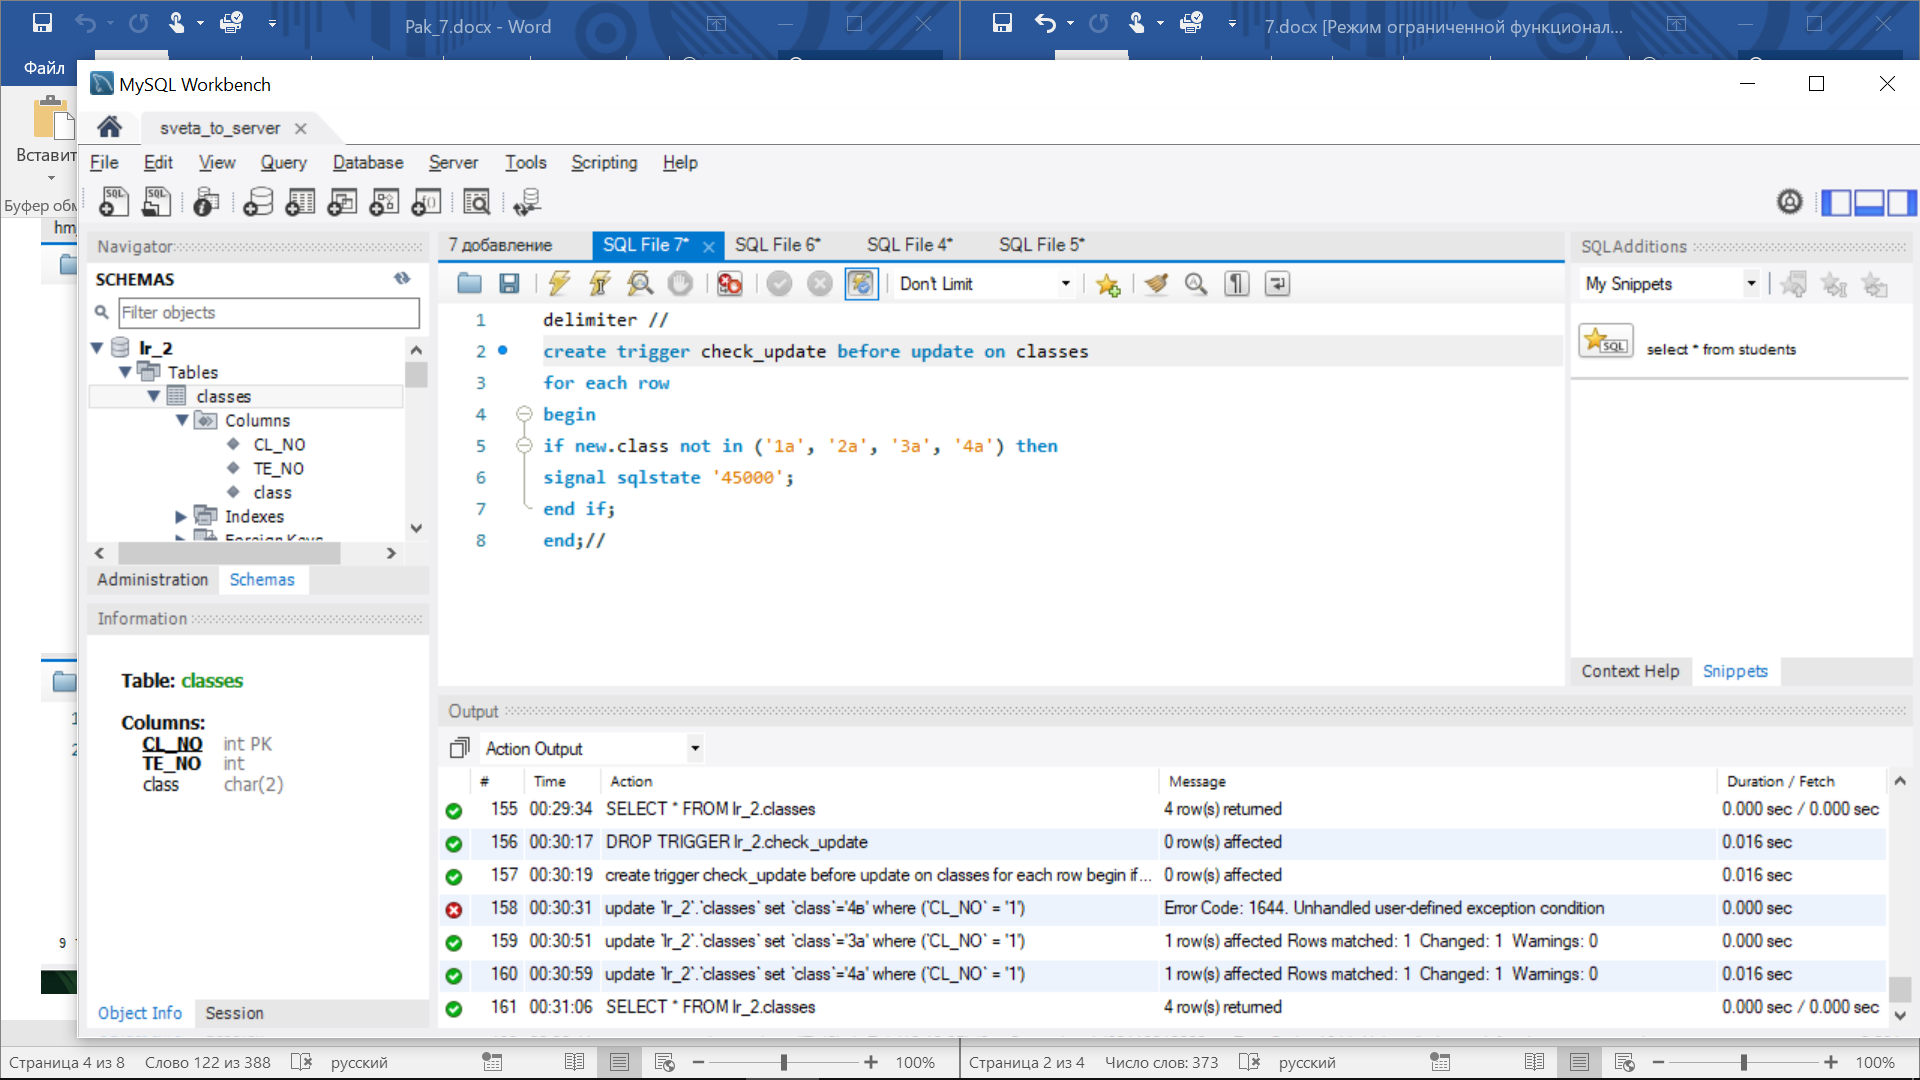Screen dimensions: 1920x1080
Task: Open find panel magnifier icon in editor
Action: pyautogui.click(x=1196, y=284)
